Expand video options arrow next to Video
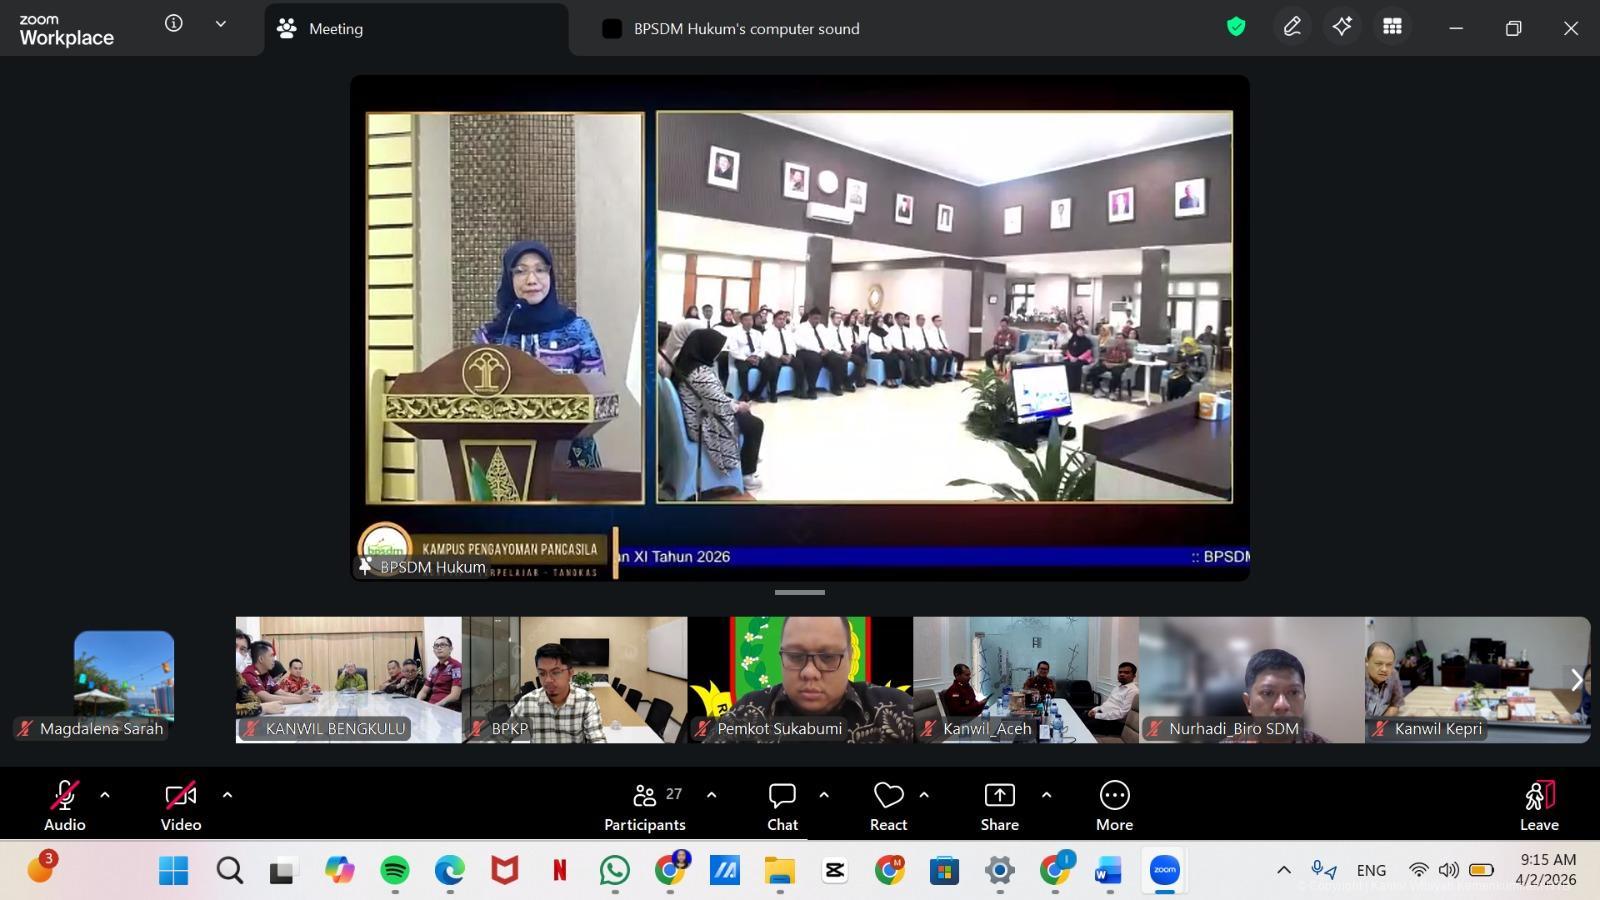1600x900 pixels. tap(227, 795)
